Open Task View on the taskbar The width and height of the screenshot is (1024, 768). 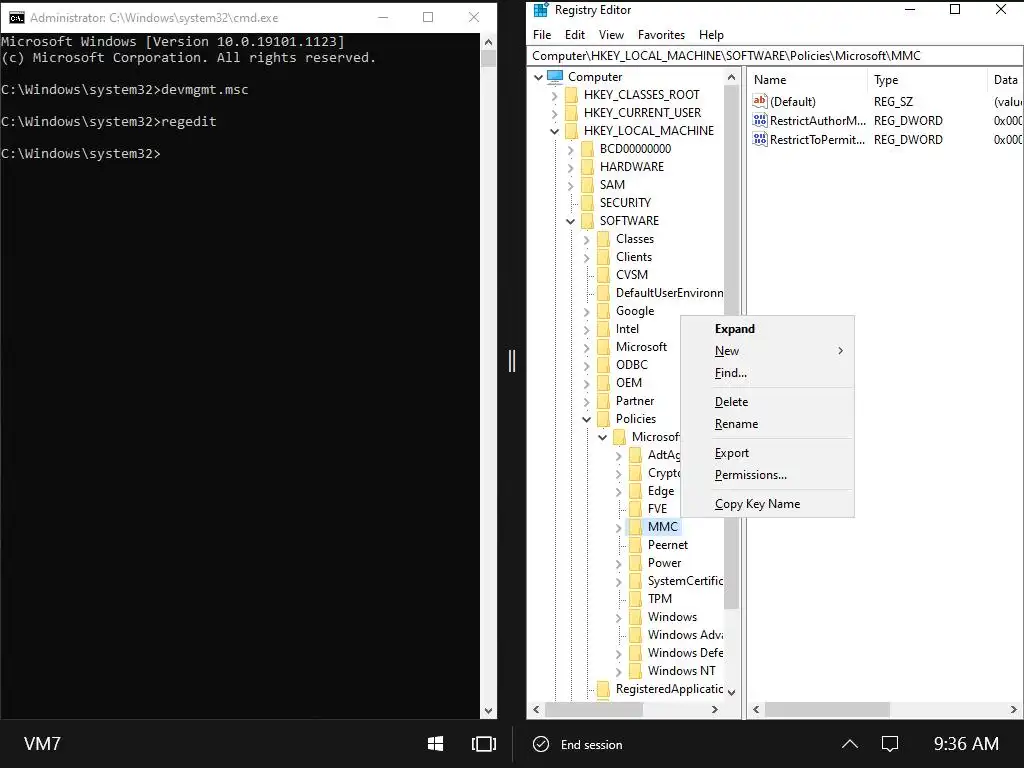[x=483, y=744]
